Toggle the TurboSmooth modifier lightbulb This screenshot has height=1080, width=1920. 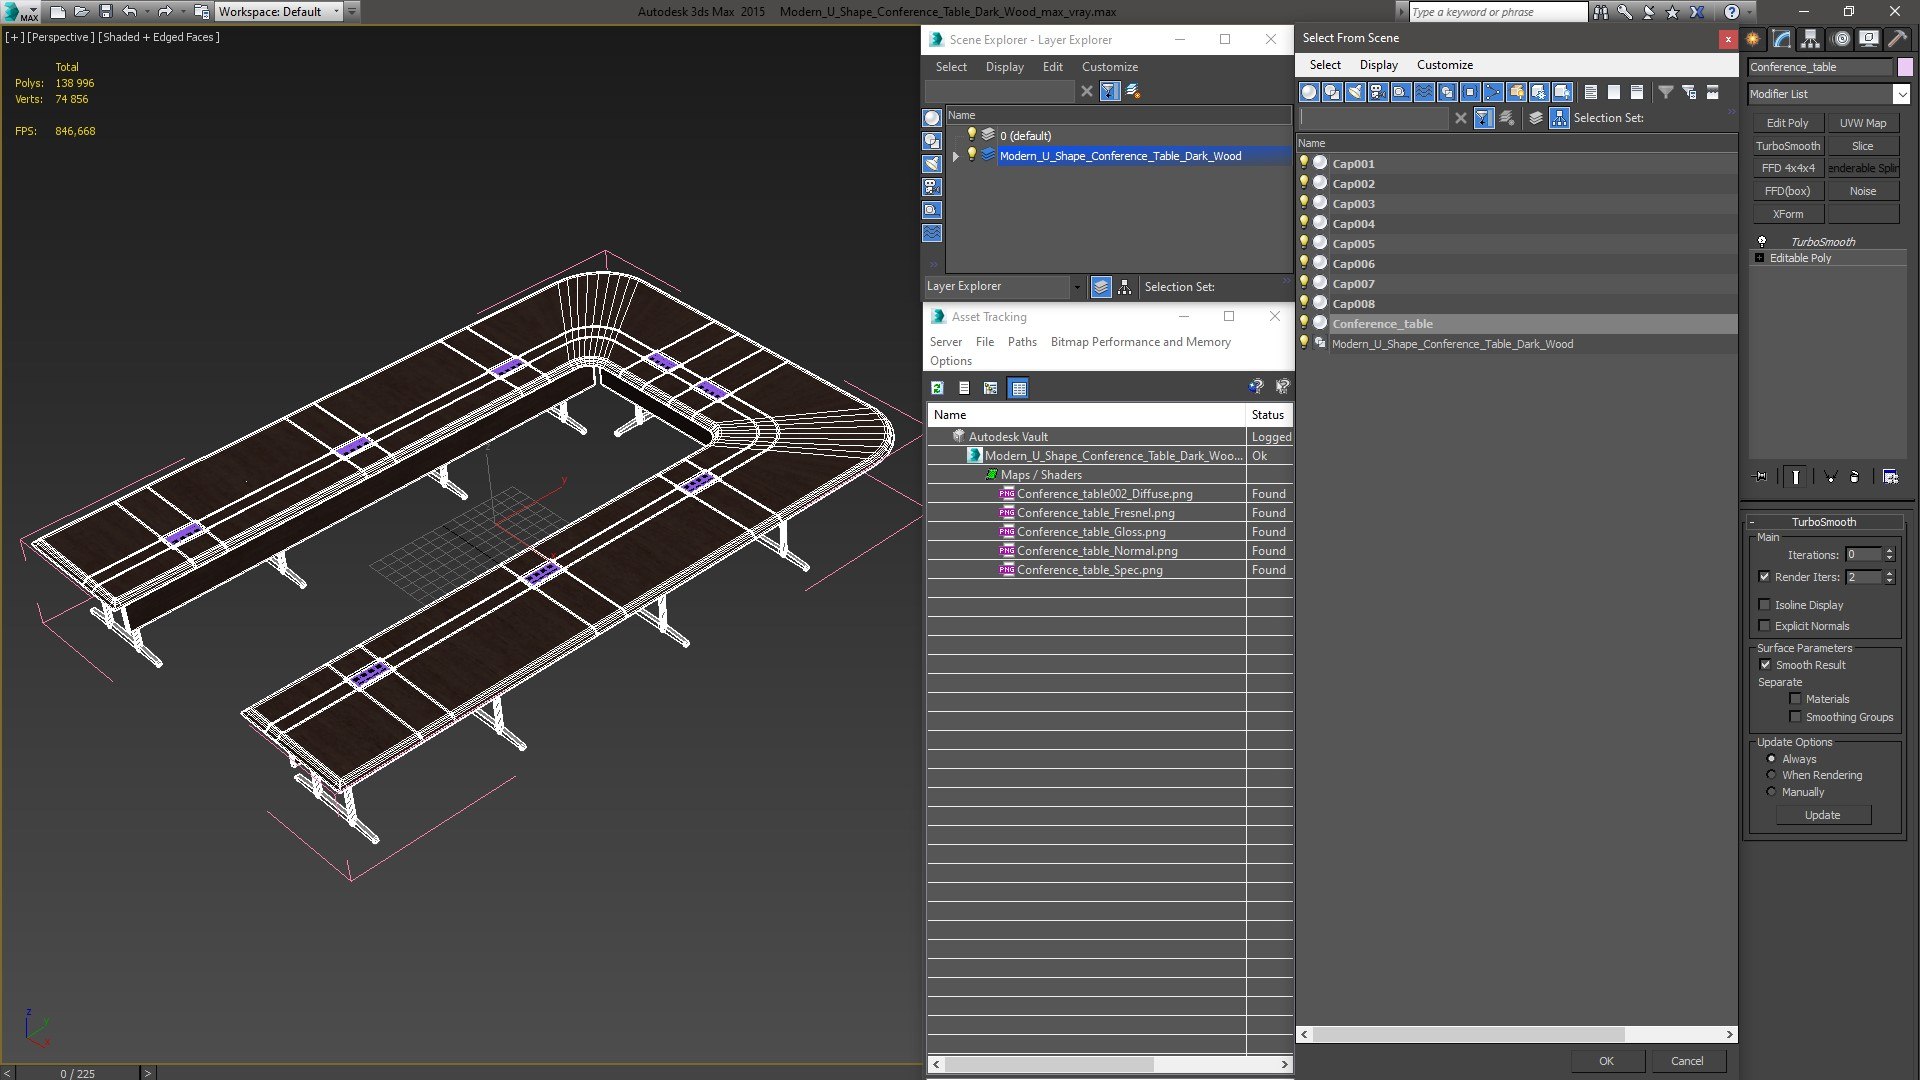pyautogui.click(x=1762, y=242)
